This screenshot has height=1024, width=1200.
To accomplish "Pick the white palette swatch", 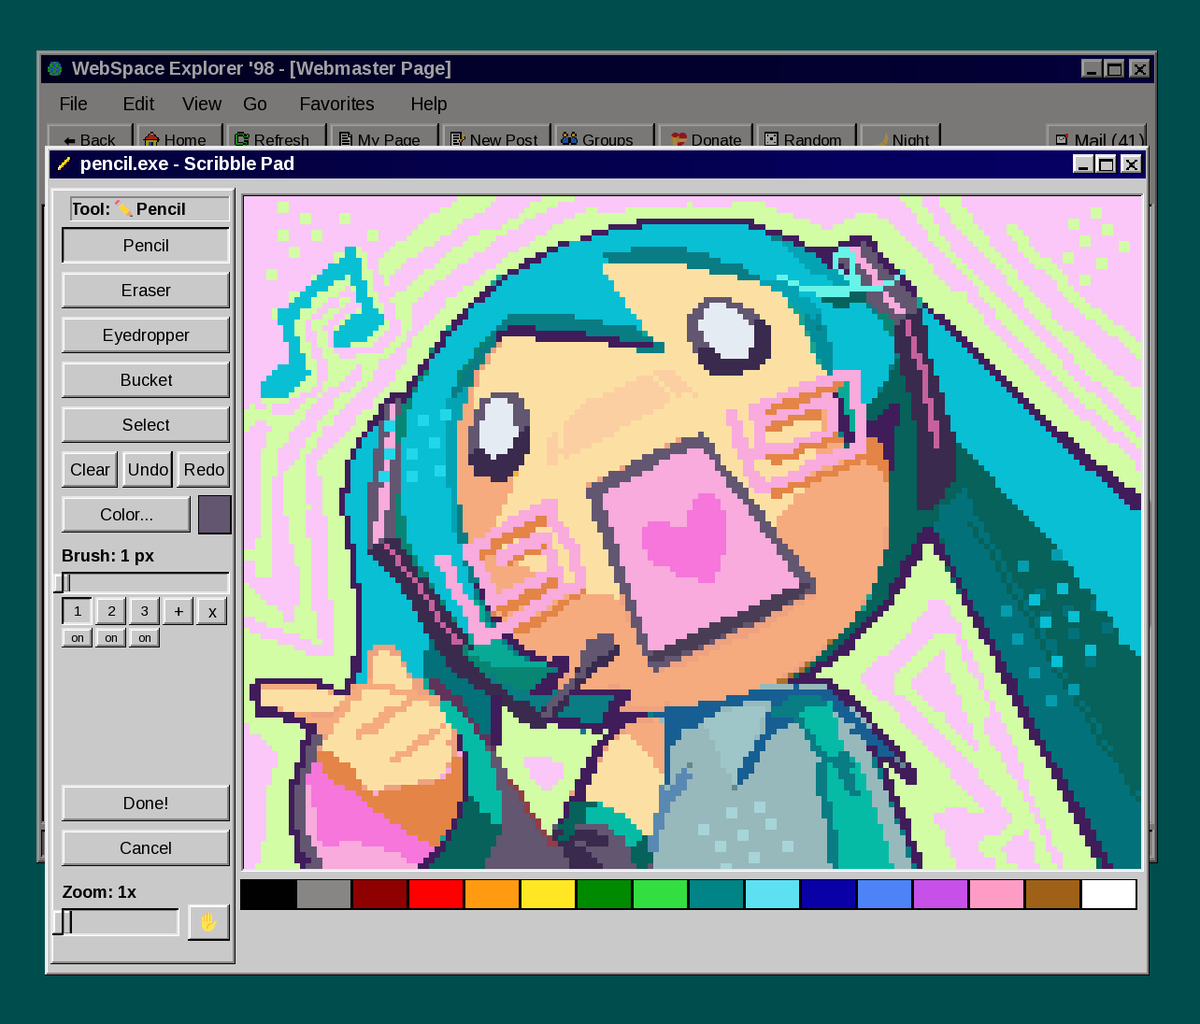I will click(1109, 894).
